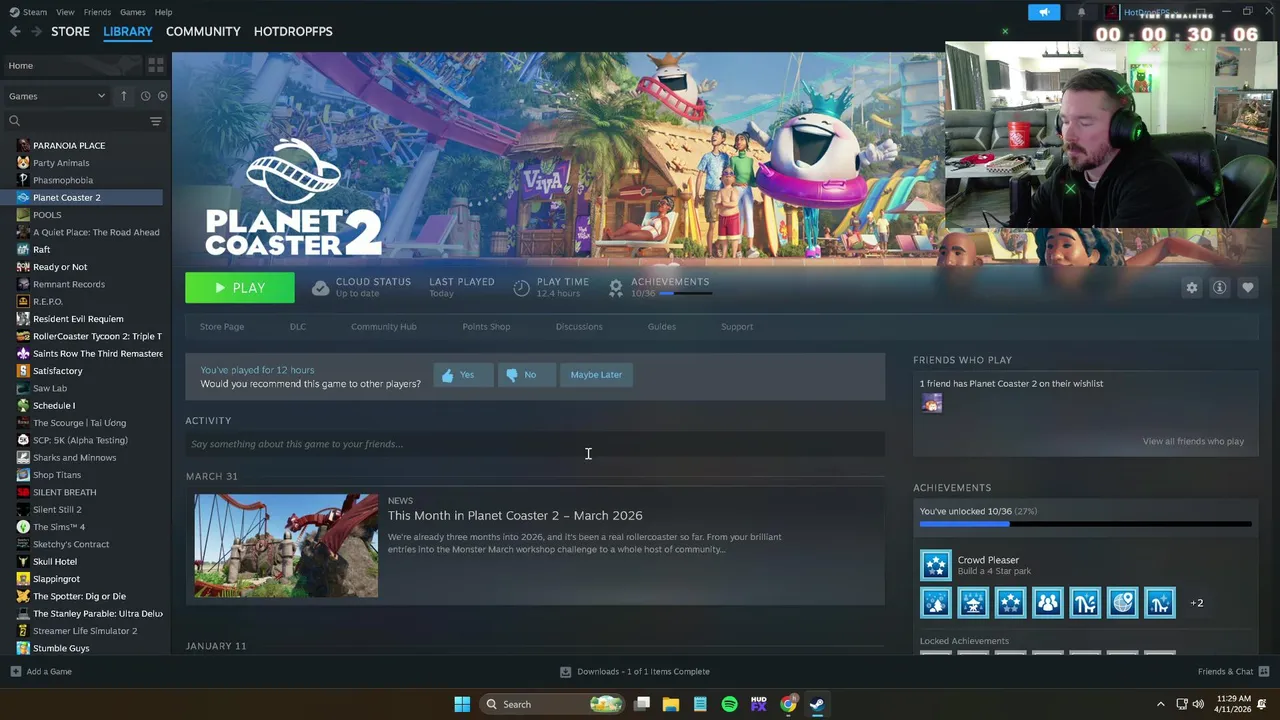The height and width of the screenshot is (720, 1280).
Task: Click the activity status input field
Action: (535, 444)
